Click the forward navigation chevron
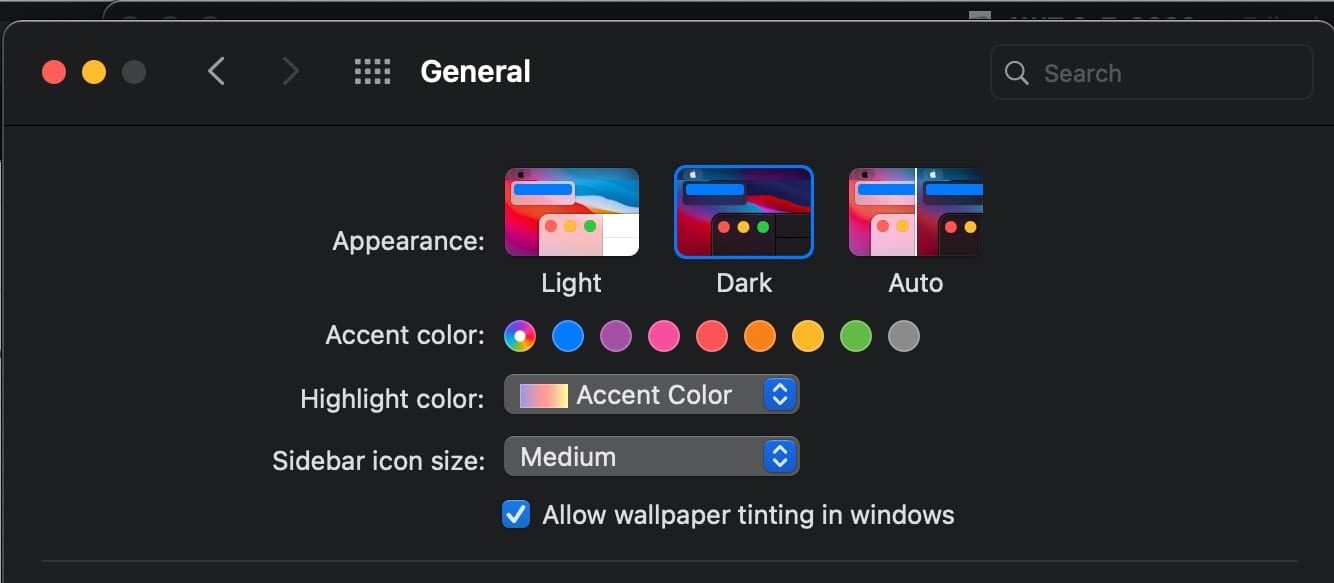The height and width of the screenshot is (583, 1334). click(290, 72)
